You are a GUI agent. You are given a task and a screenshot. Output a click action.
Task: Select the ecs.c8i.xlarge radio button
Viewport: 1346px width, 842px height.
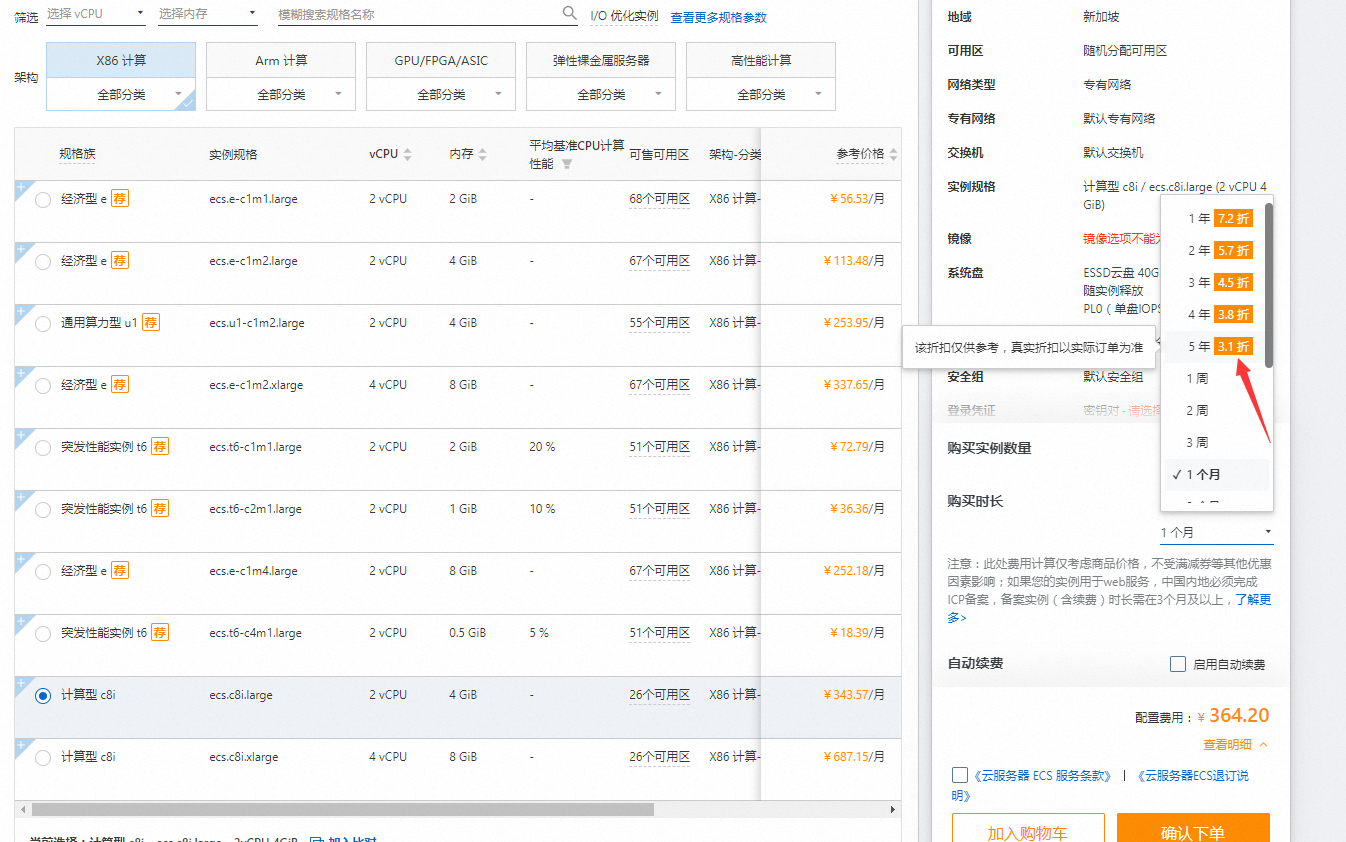coord(43,758)
